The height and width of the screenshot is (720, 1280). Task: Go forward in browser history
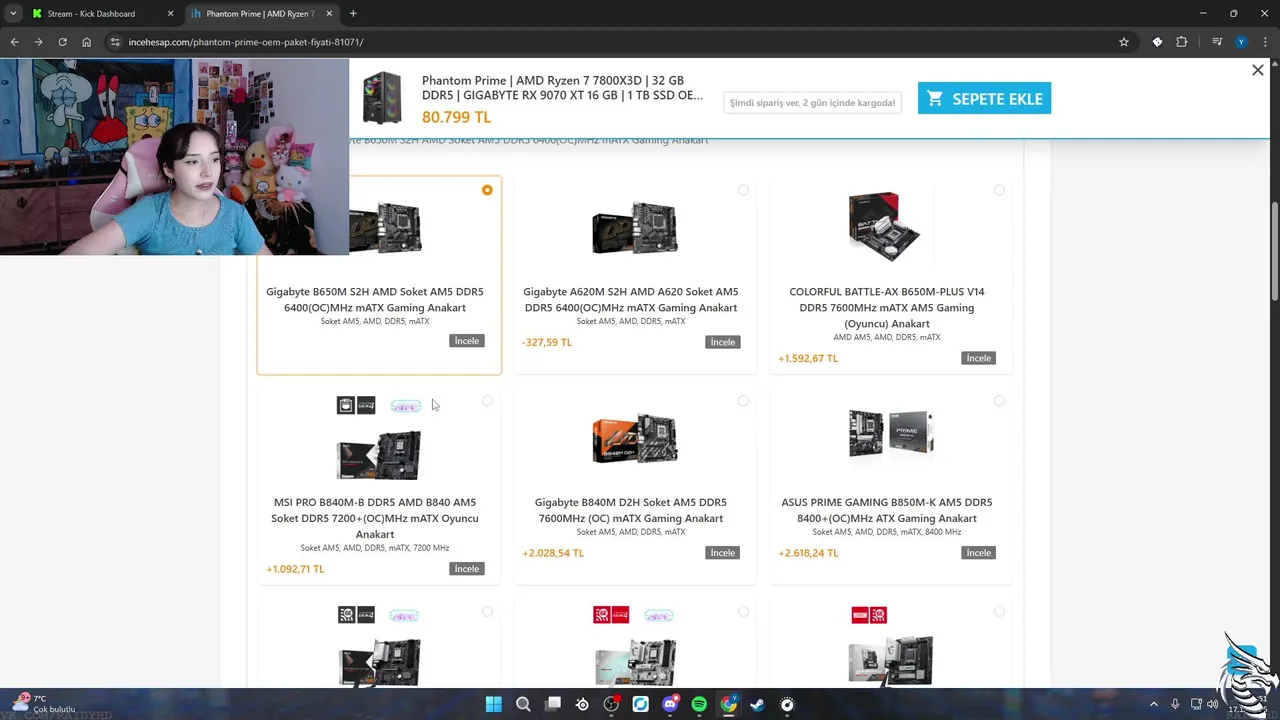pyautogui.click(x=38, y=42)
